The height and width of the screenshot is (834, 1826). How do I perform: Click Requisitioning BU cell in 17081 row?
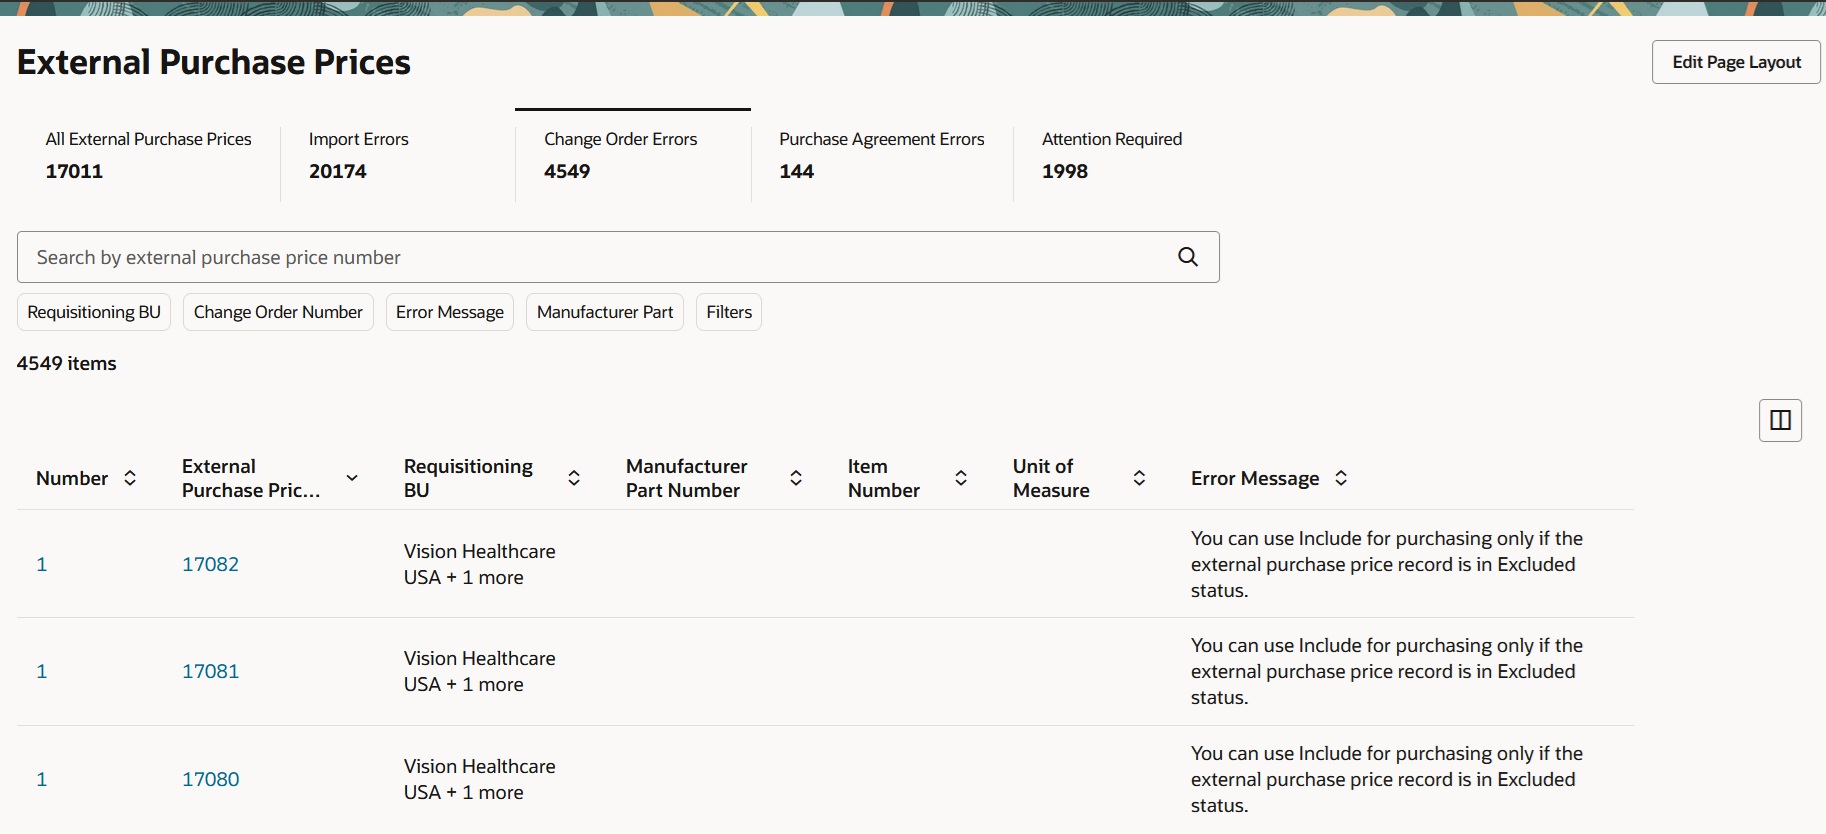480,671
